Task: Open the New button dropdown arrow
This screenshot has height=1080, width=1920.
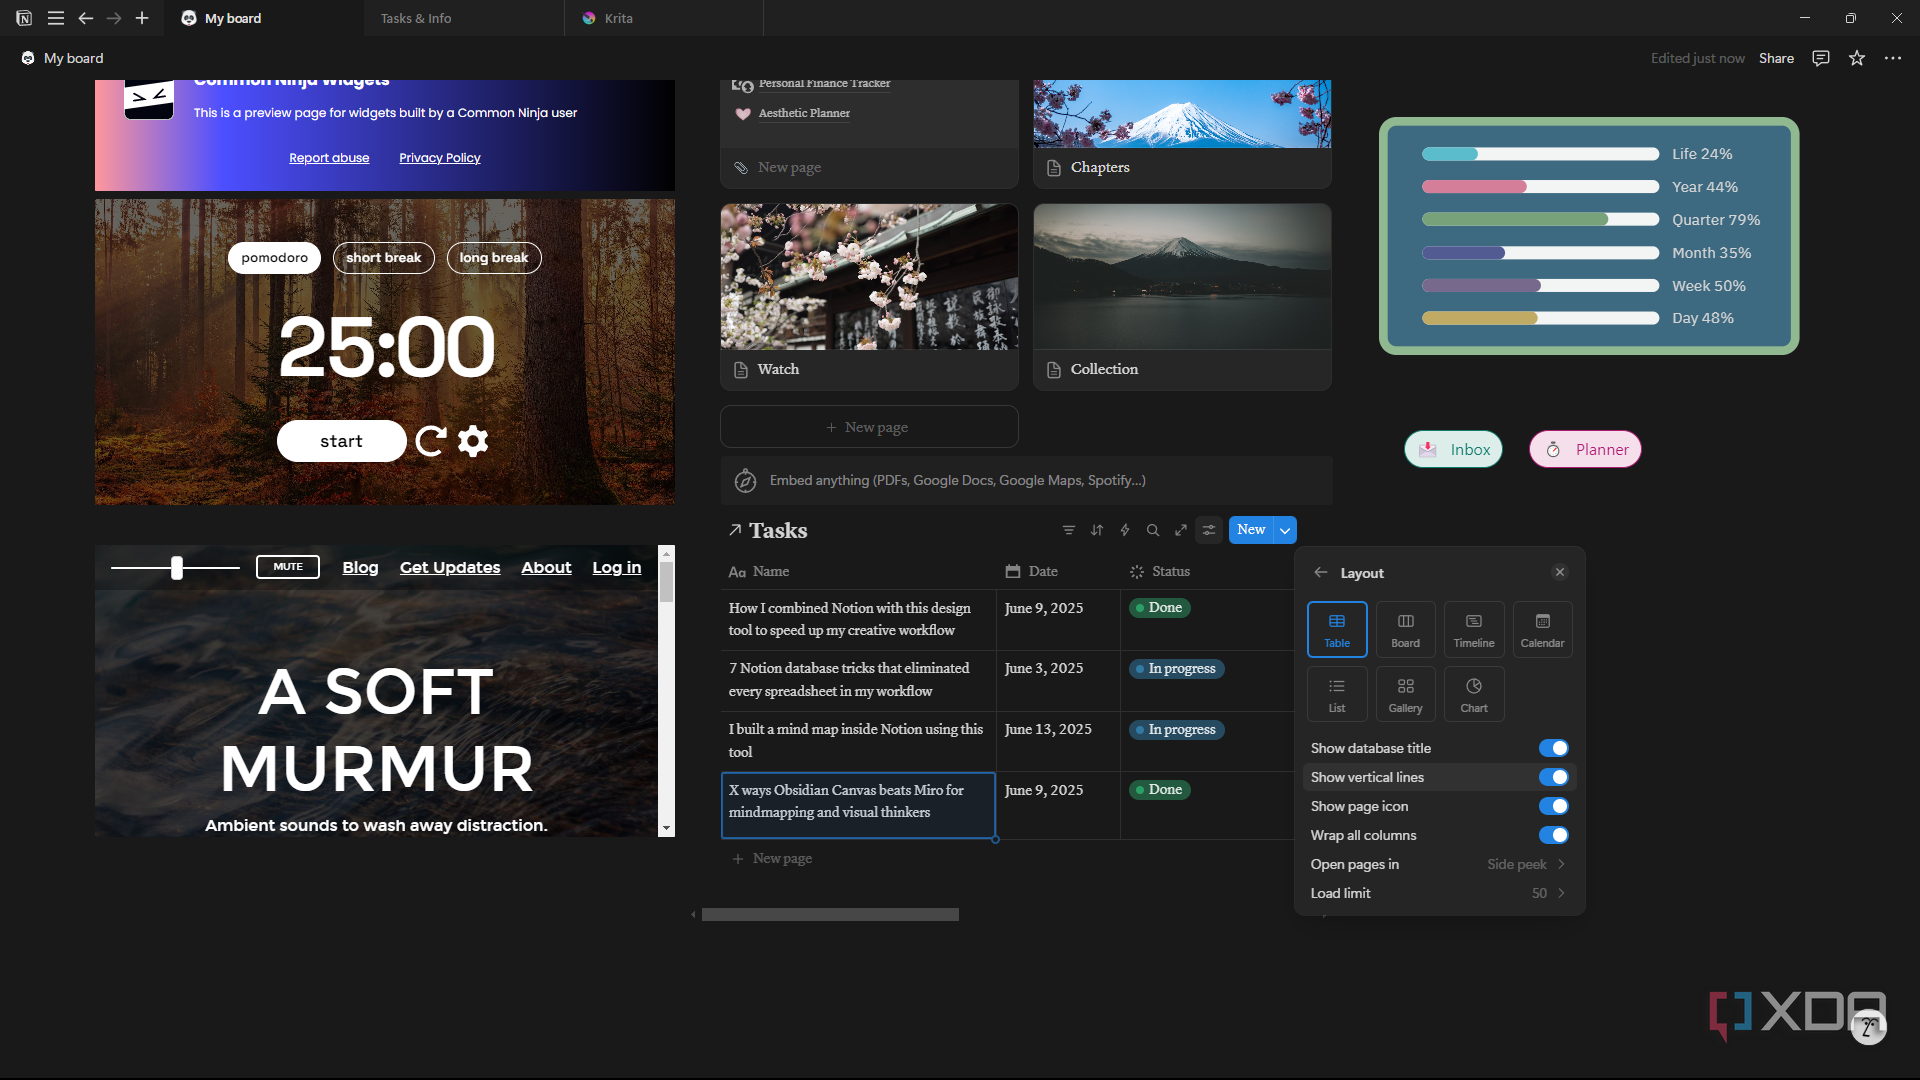Action: [1285, 530]
